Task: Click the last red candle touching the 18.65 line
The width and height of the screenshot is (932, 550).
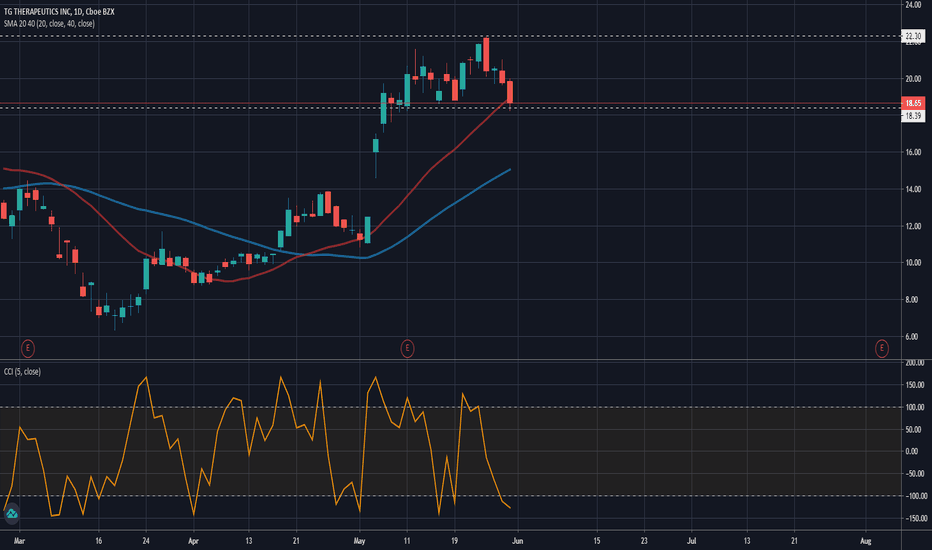Action: [510, 92]
